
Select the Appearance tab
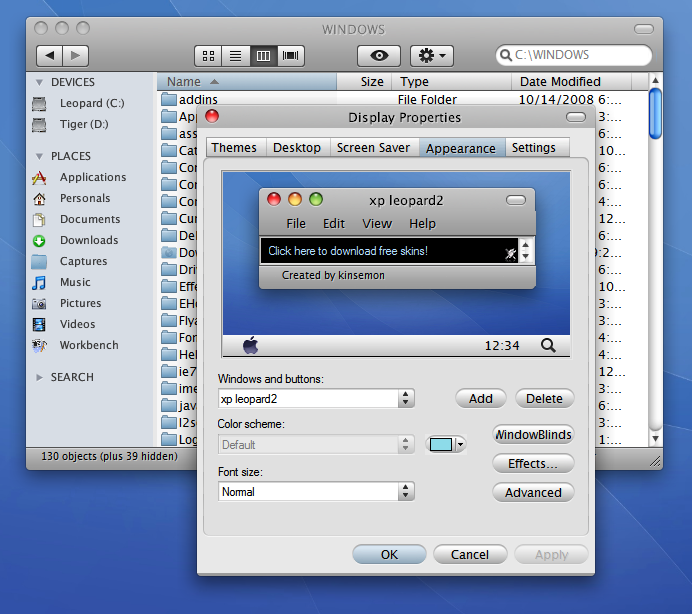(461, 148)
